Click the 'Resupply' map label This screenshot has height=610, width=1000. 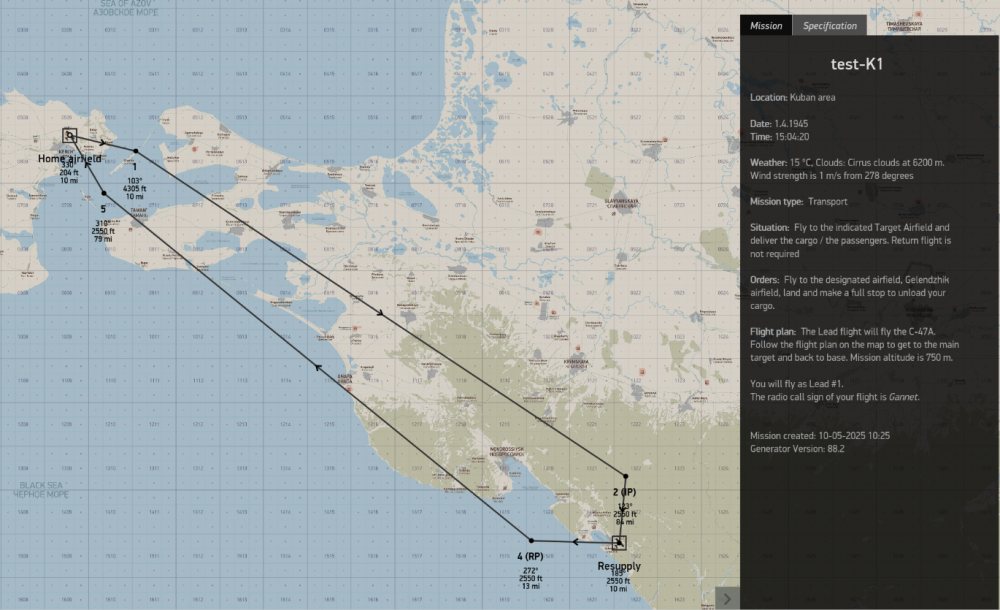619,566
